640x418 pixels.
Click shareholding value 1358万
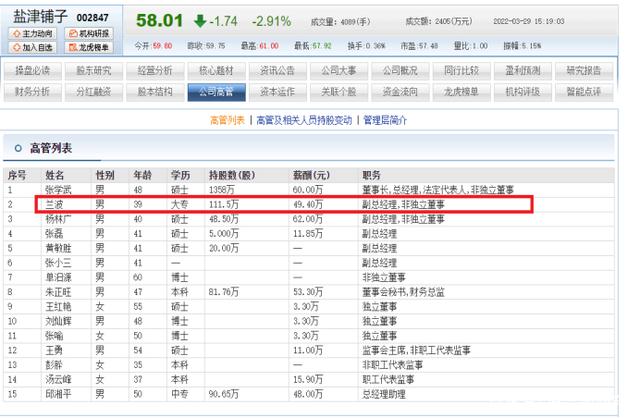[x=221, y=190]
